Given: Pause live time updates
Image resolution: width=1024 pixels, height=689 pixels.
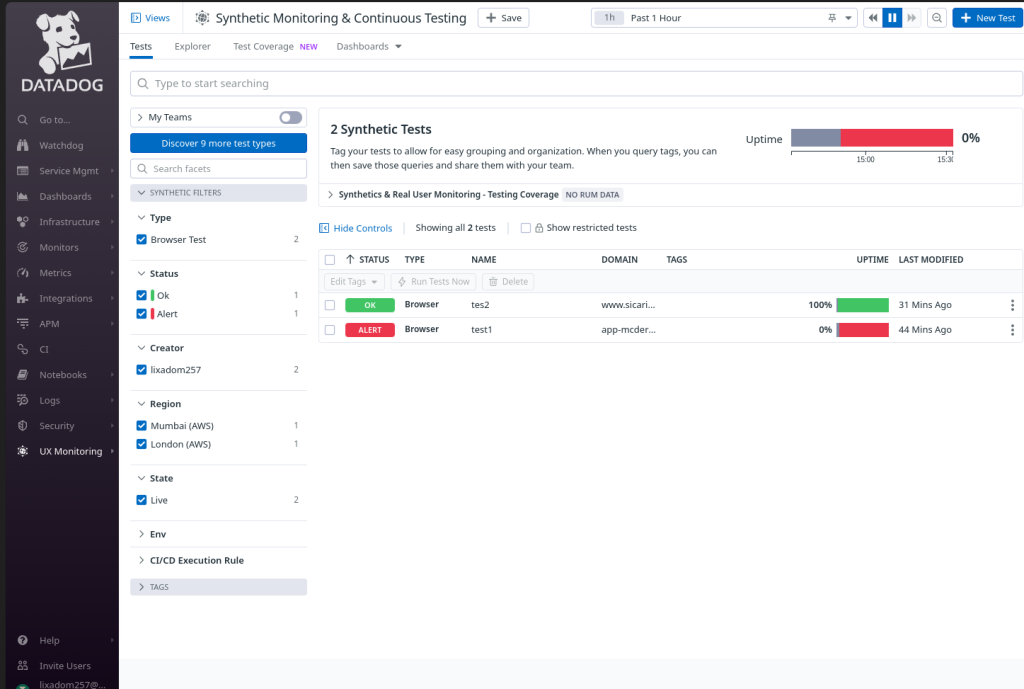Looking at the screenshot, I should tap(892, 18).
